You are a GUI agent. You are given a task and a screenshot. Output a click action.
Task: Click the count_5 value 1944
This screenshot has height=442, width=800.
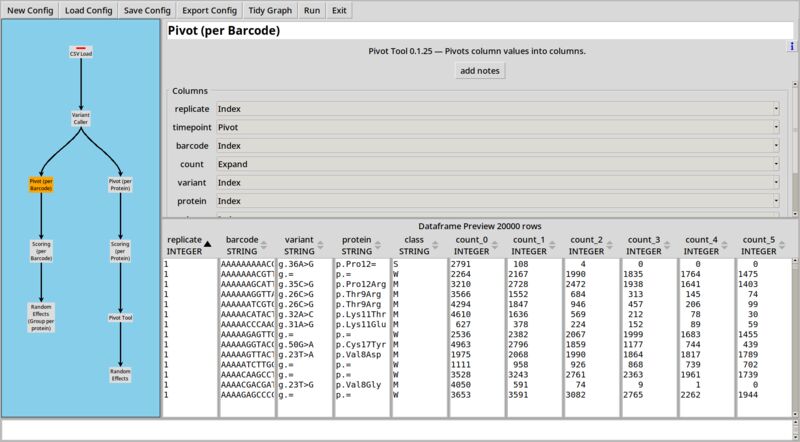tap(748, 395)
